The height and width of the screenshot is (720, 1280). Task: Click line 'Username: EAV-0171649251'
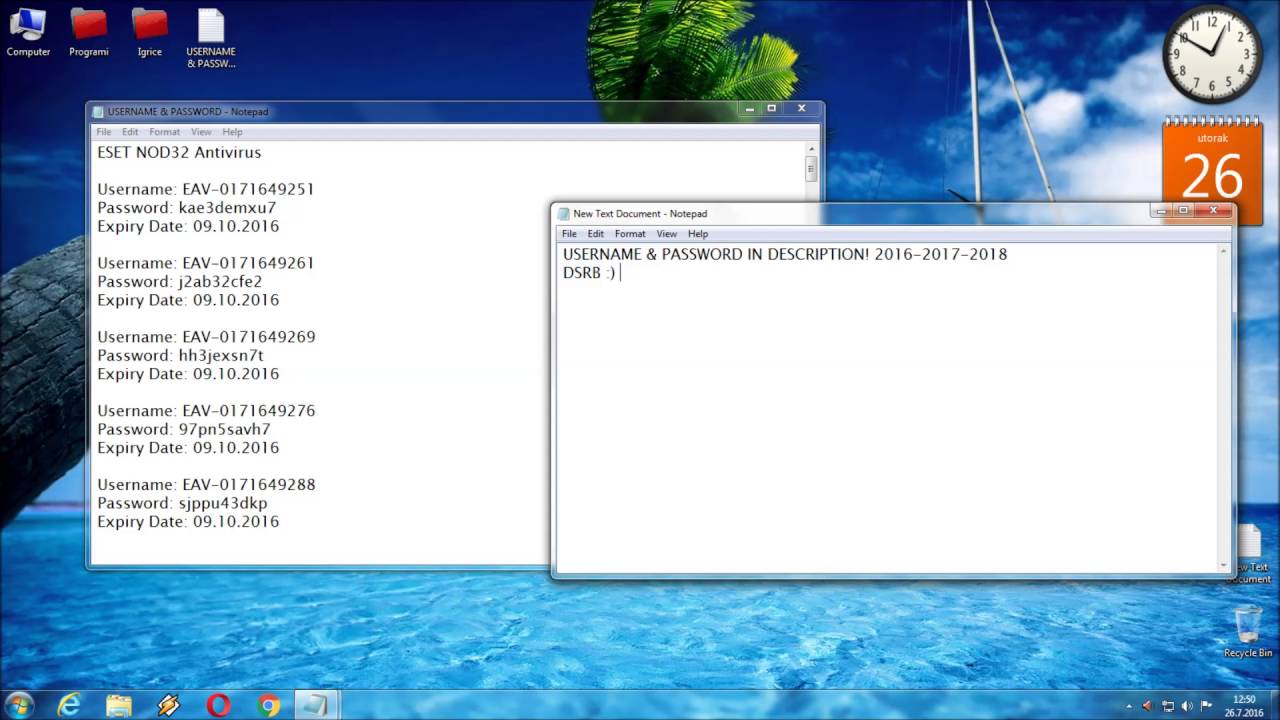pyautogui.click(x=205, y=190)
